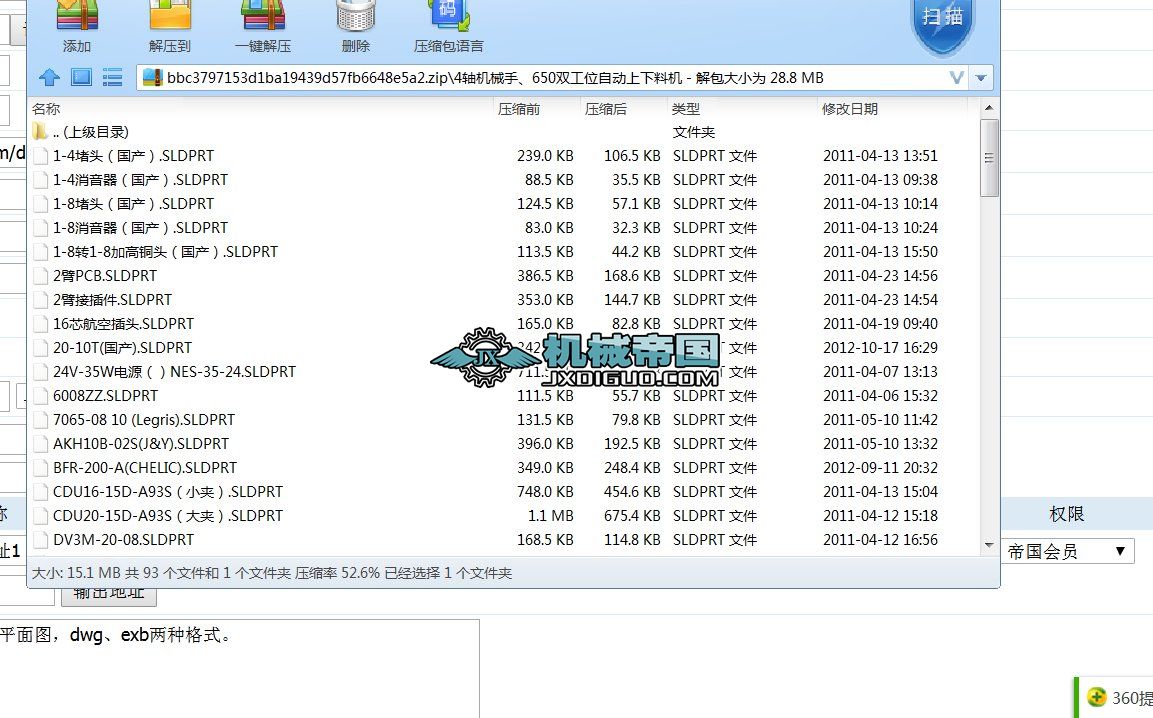Click the 454.6 KB compressed size of CDU16-15D-A93S

pos(632,492)
